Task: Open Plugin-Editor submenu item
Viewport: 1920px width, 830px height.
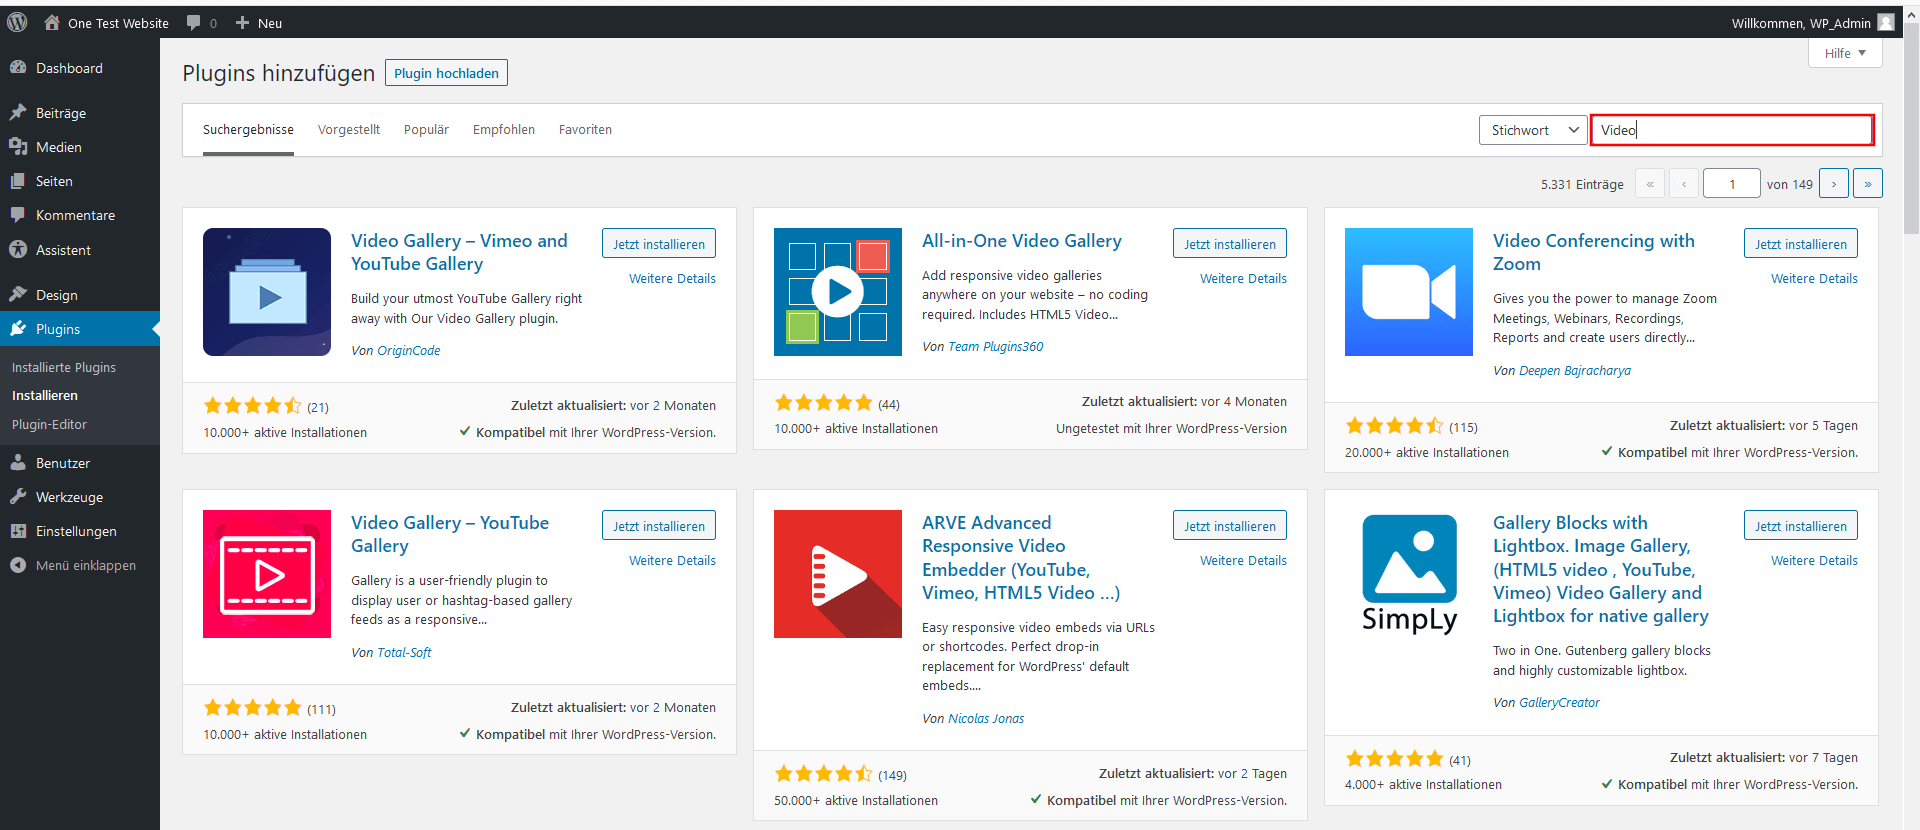Action: 49,424
